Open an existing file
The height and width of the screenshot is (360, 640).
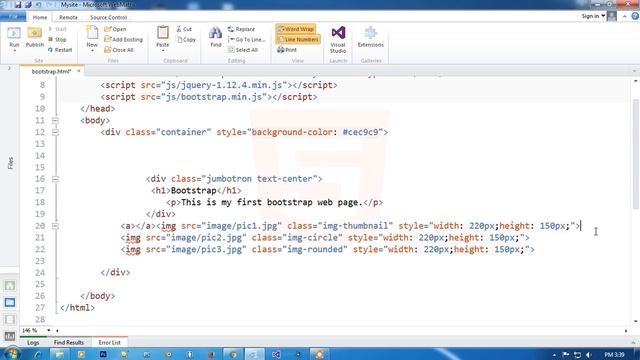tap(115, 29)
